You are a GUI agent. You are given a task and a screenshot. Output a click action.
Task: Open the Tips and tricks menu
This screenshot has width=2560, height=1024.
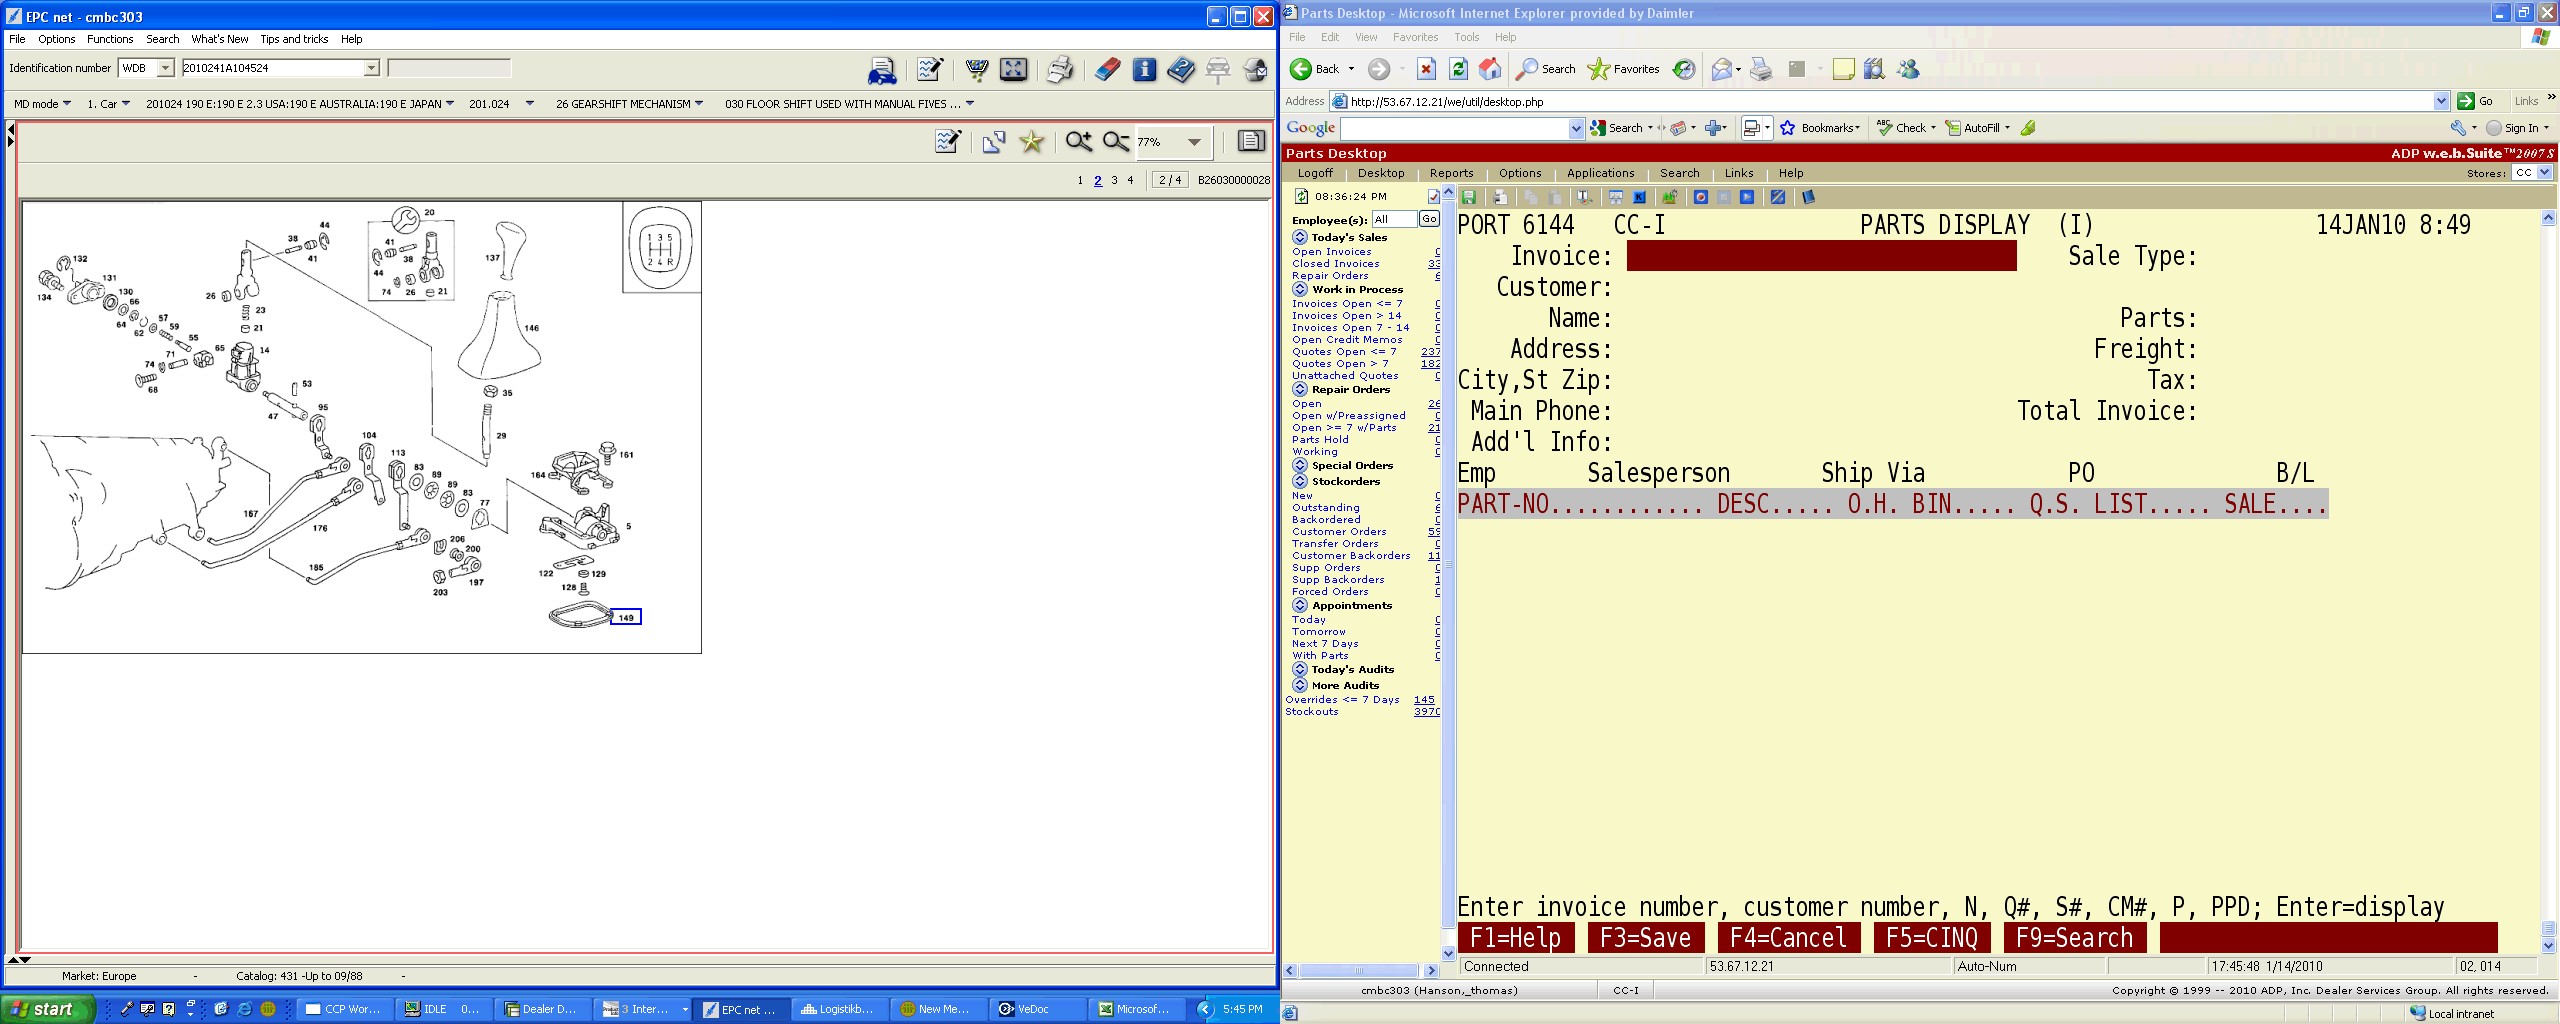pos(294,39)
